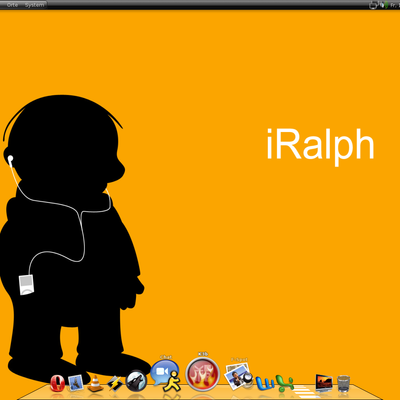This screenshot has width=400, height=400.
Task: Launch the Opera browser from the dock
Action: [57, 383]
